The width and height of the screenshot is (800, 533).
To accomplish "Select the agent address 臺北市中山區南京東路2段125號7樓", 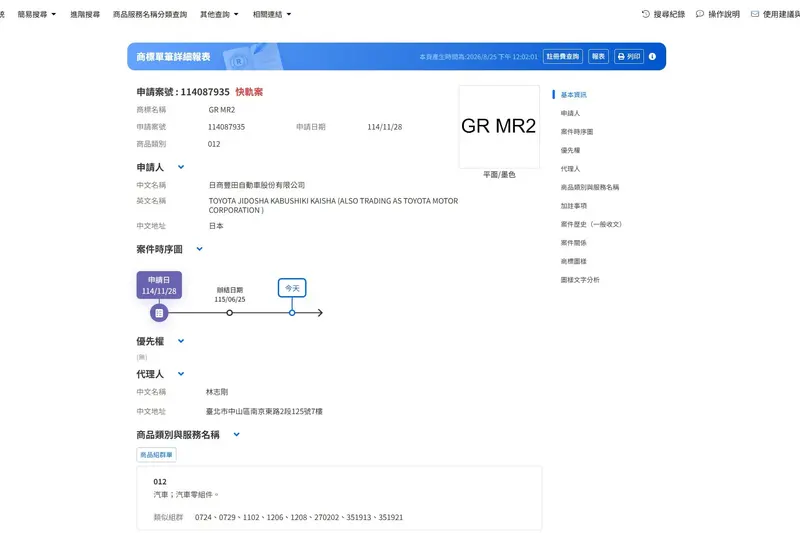I will tap(264, 411).
